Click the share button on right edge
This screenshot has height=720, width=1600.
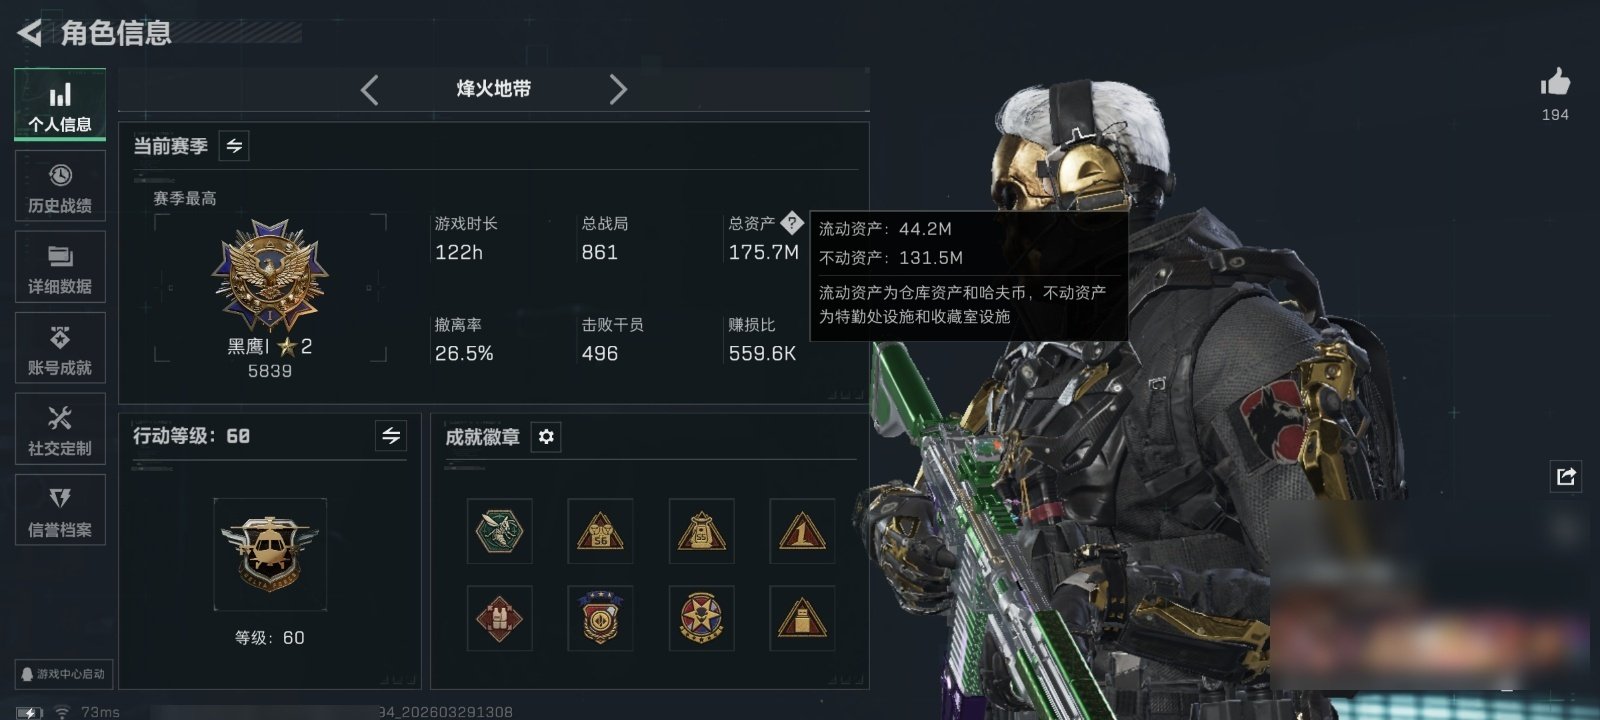(x=1565, y=476)
